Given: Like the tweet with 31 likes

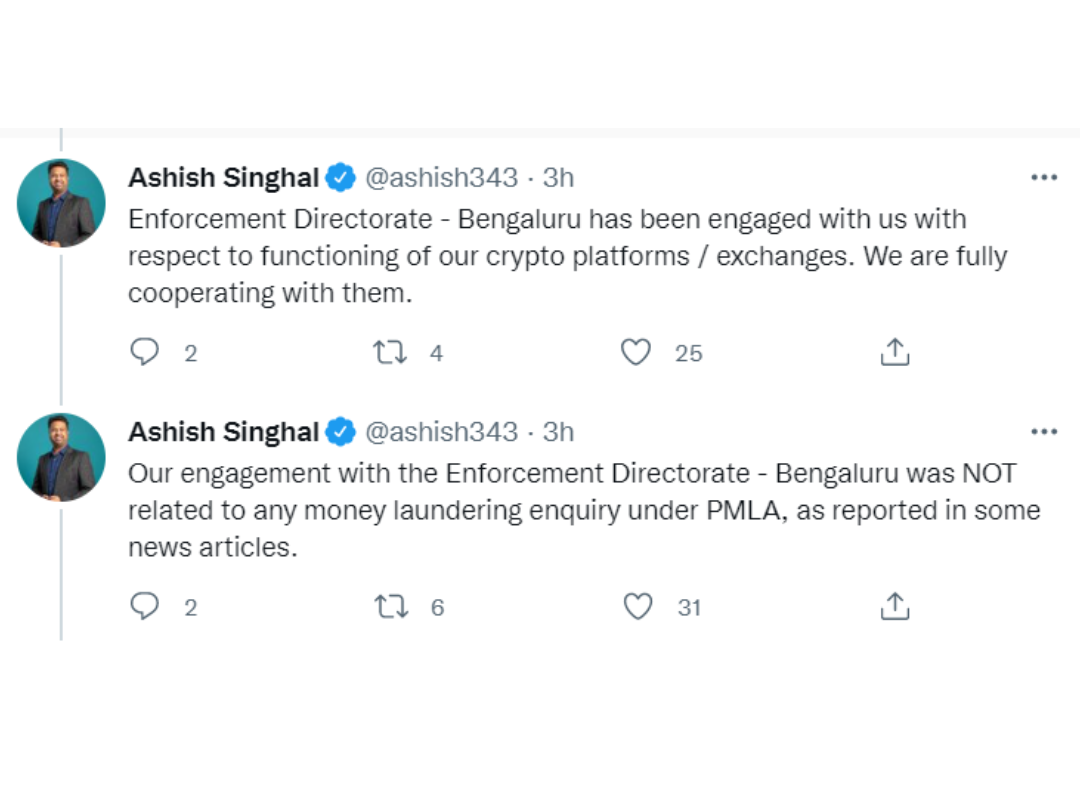Looking at the screenshot, I should (637, 606).
